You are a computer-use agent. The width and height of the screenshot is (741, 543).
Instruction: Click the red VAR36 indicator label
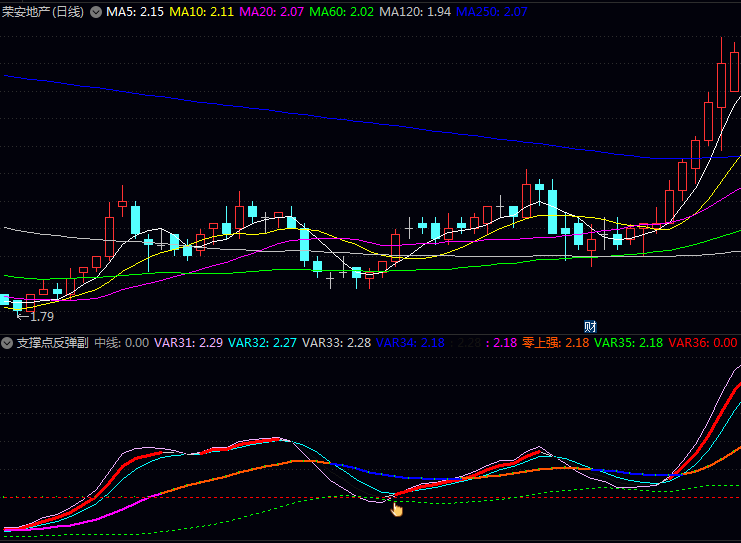coord(702,342)
